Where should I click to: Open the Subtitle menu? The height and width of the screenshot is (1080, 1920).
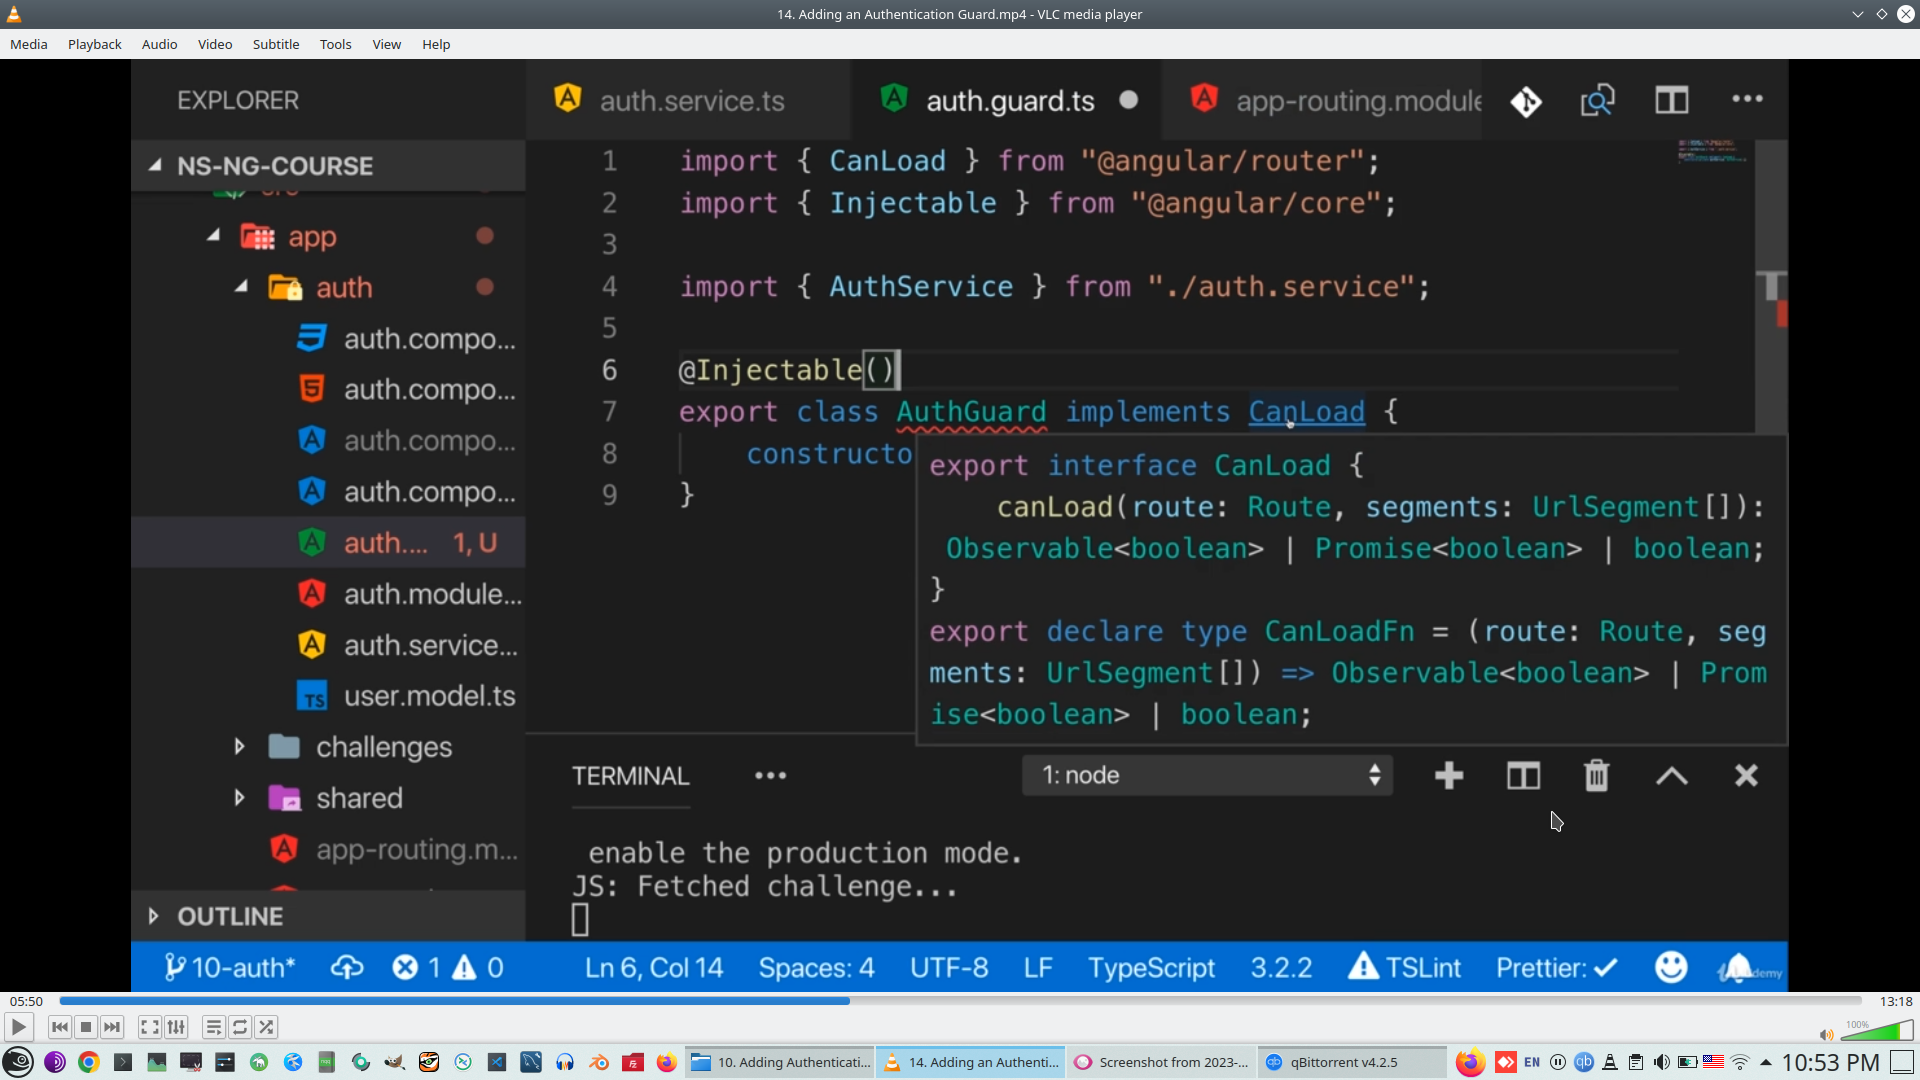tap(275, 44)
